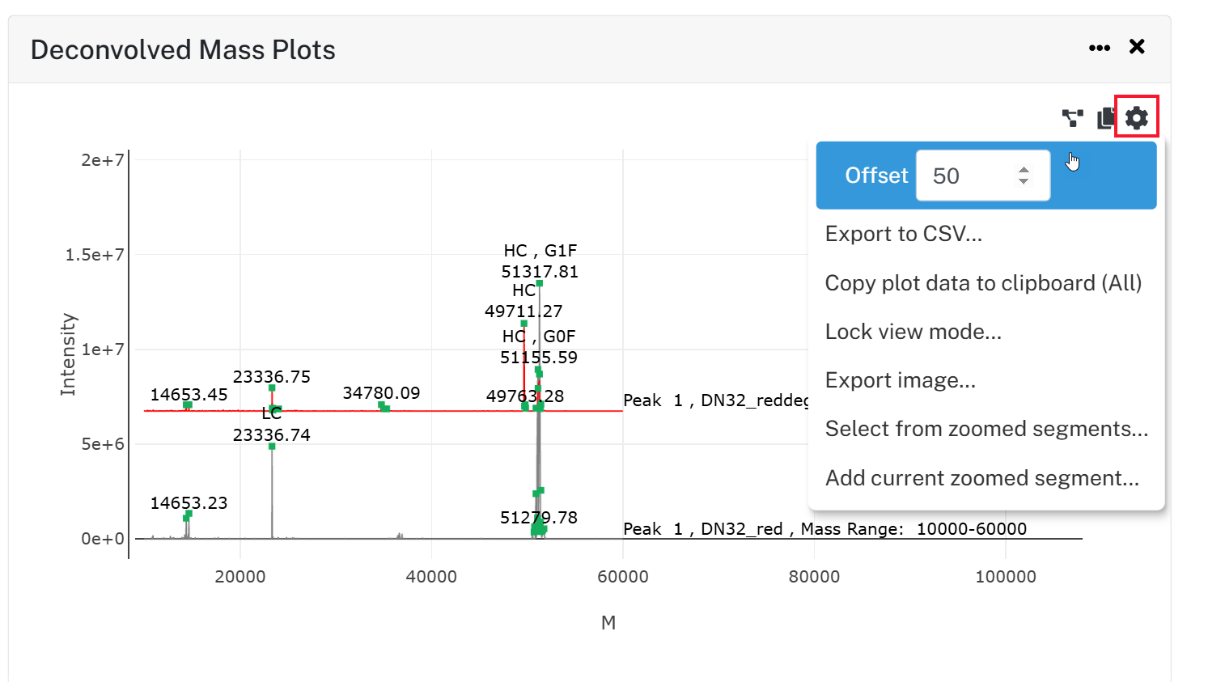Screen dimensions: 1208x682
Task: Click the network graph layout icon
Action: [x=1073, y=119]
